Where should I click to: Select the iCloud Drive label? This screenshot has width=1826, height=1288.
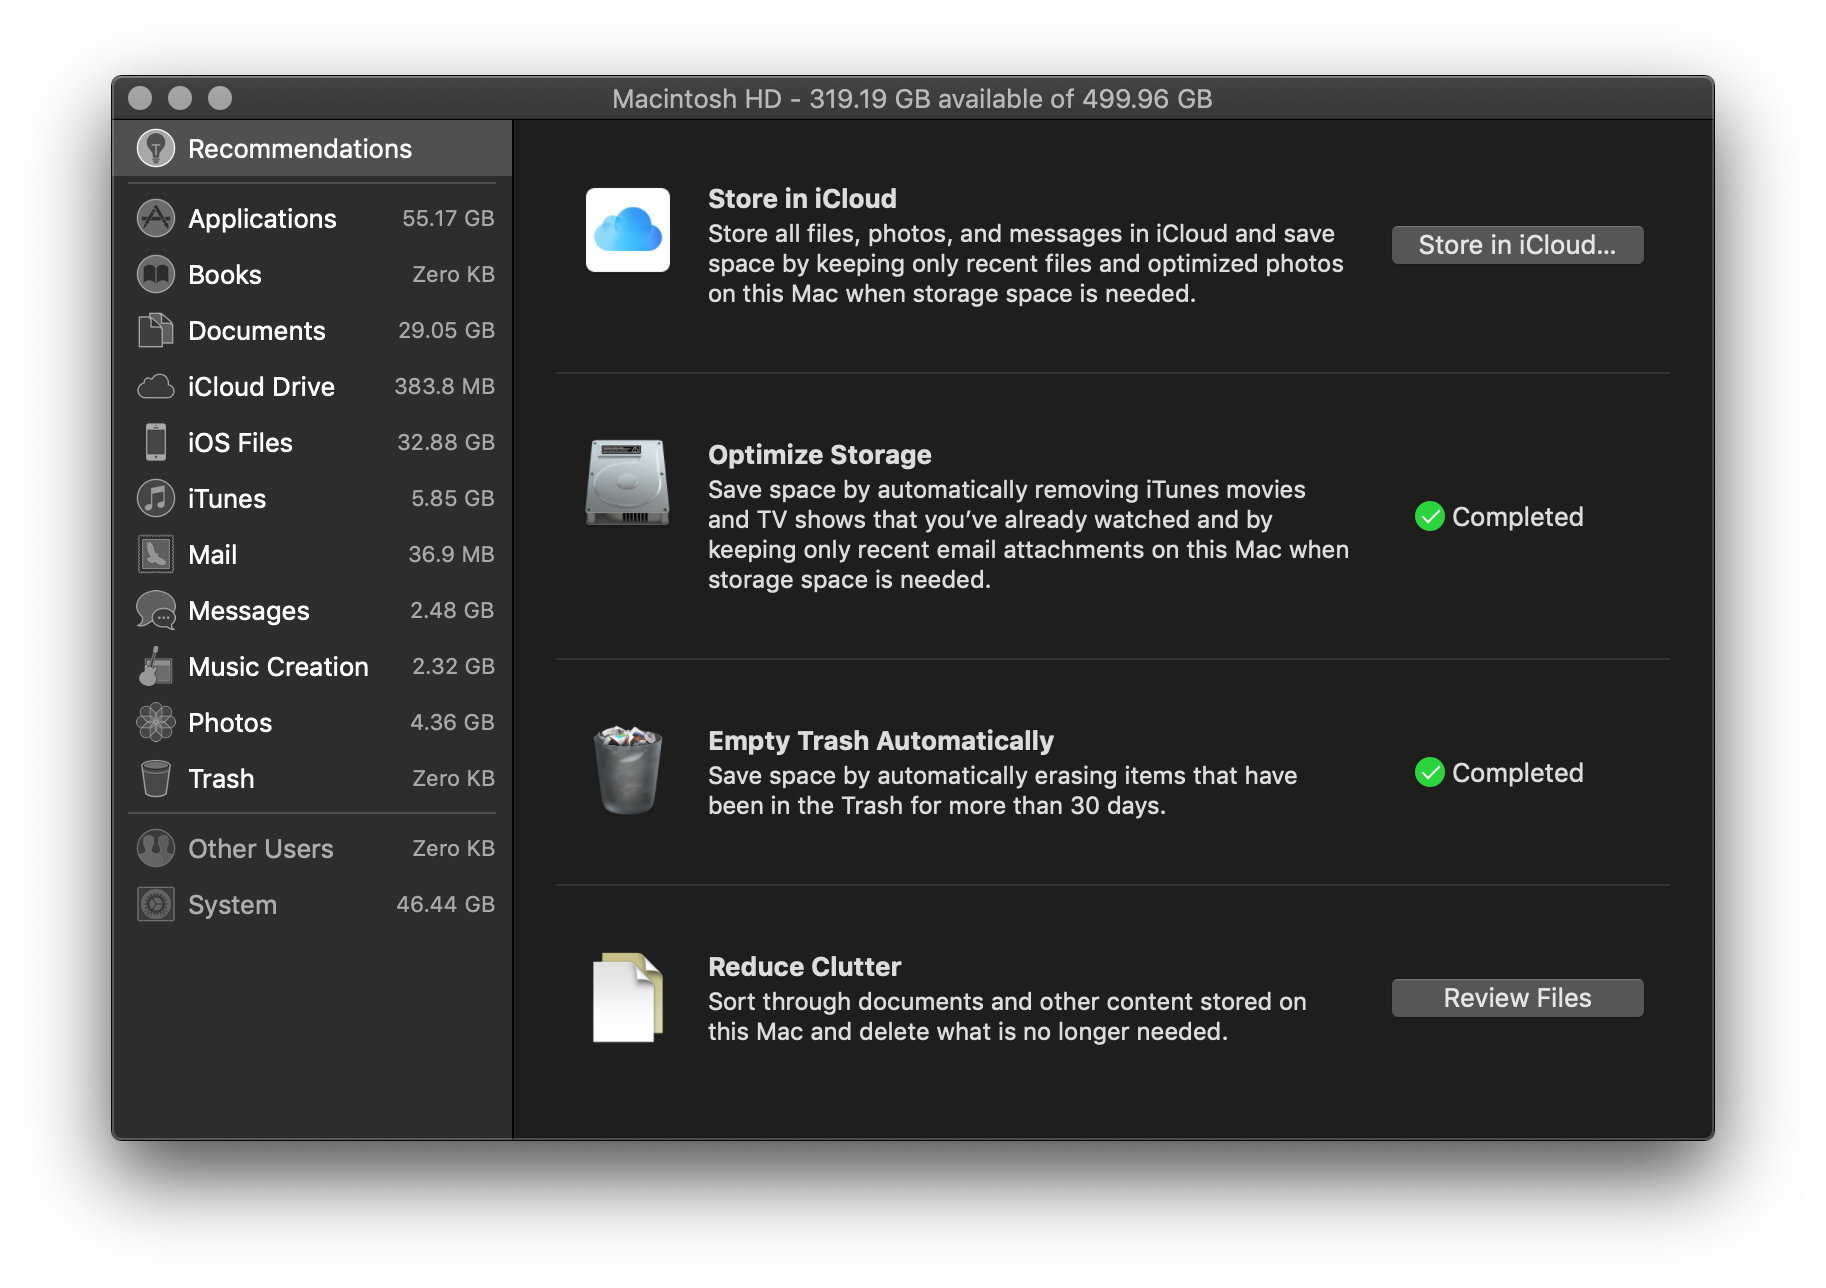pyautogui.click(x=261, y=386)
